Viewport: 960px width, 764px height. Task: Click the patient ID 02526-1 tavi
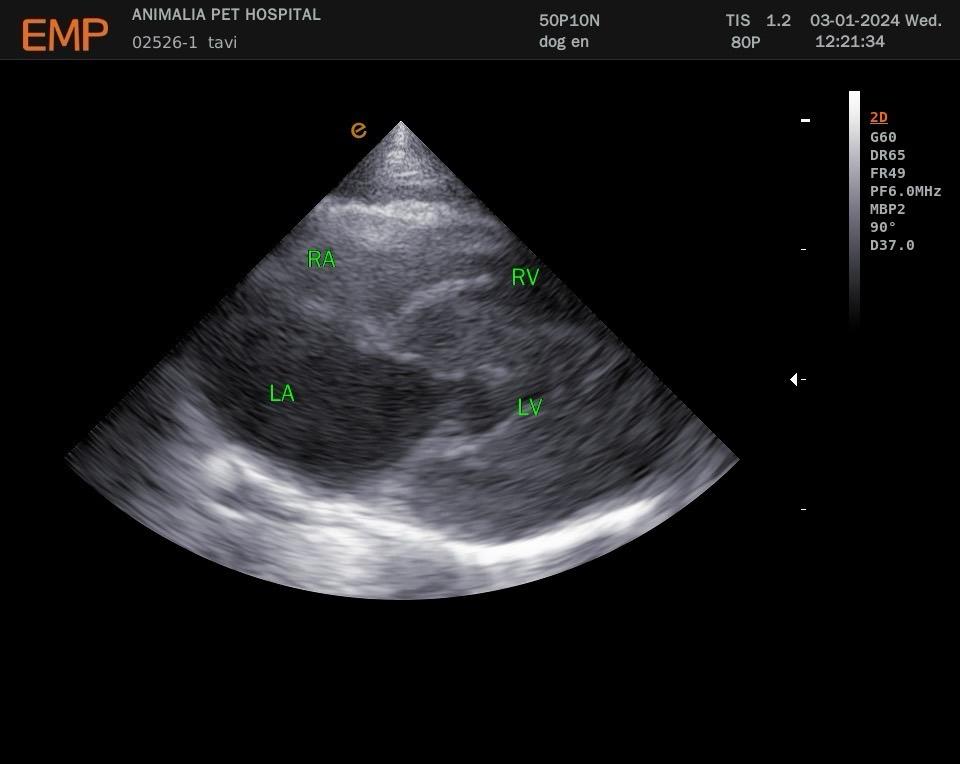coord(184,42)
